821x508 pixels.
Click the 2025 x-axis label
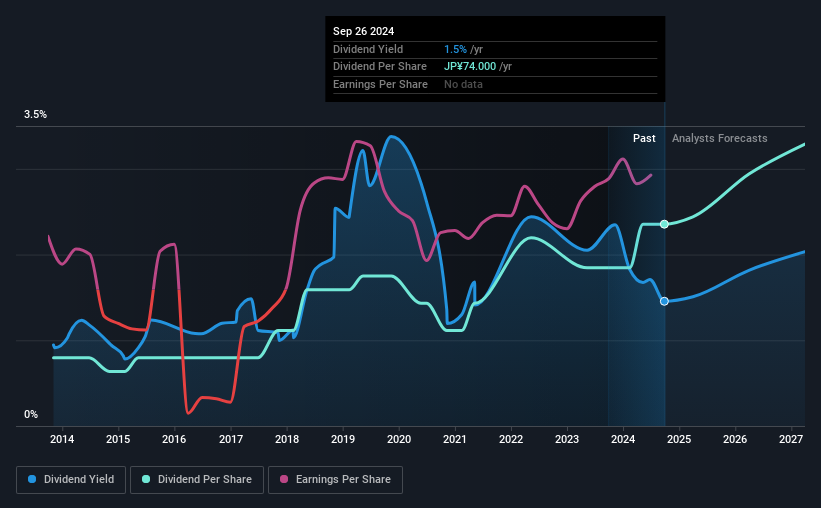(679, 439)
